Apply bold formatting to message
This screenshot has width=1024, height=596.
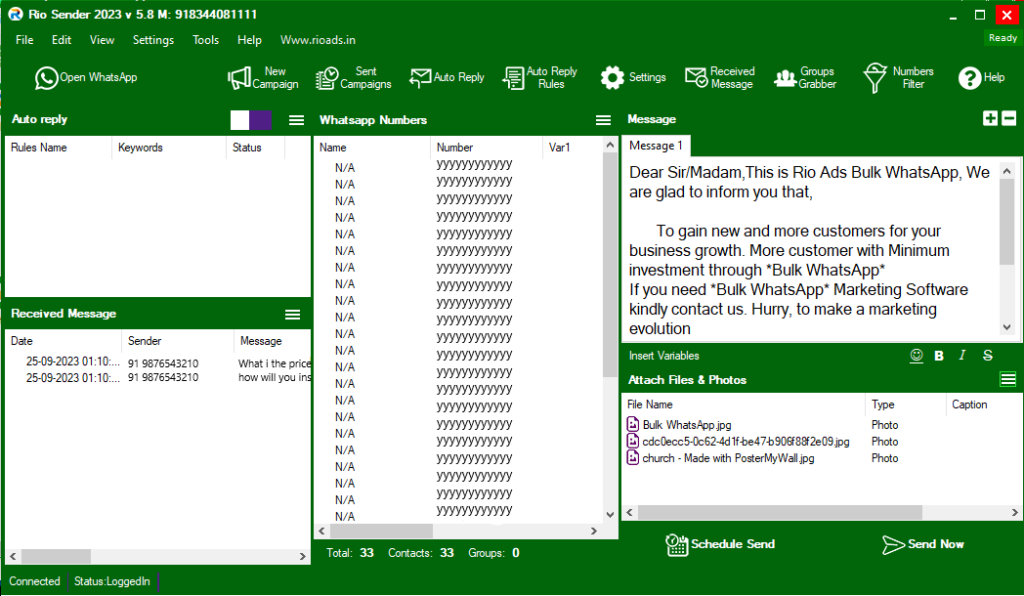coord(939,356)
